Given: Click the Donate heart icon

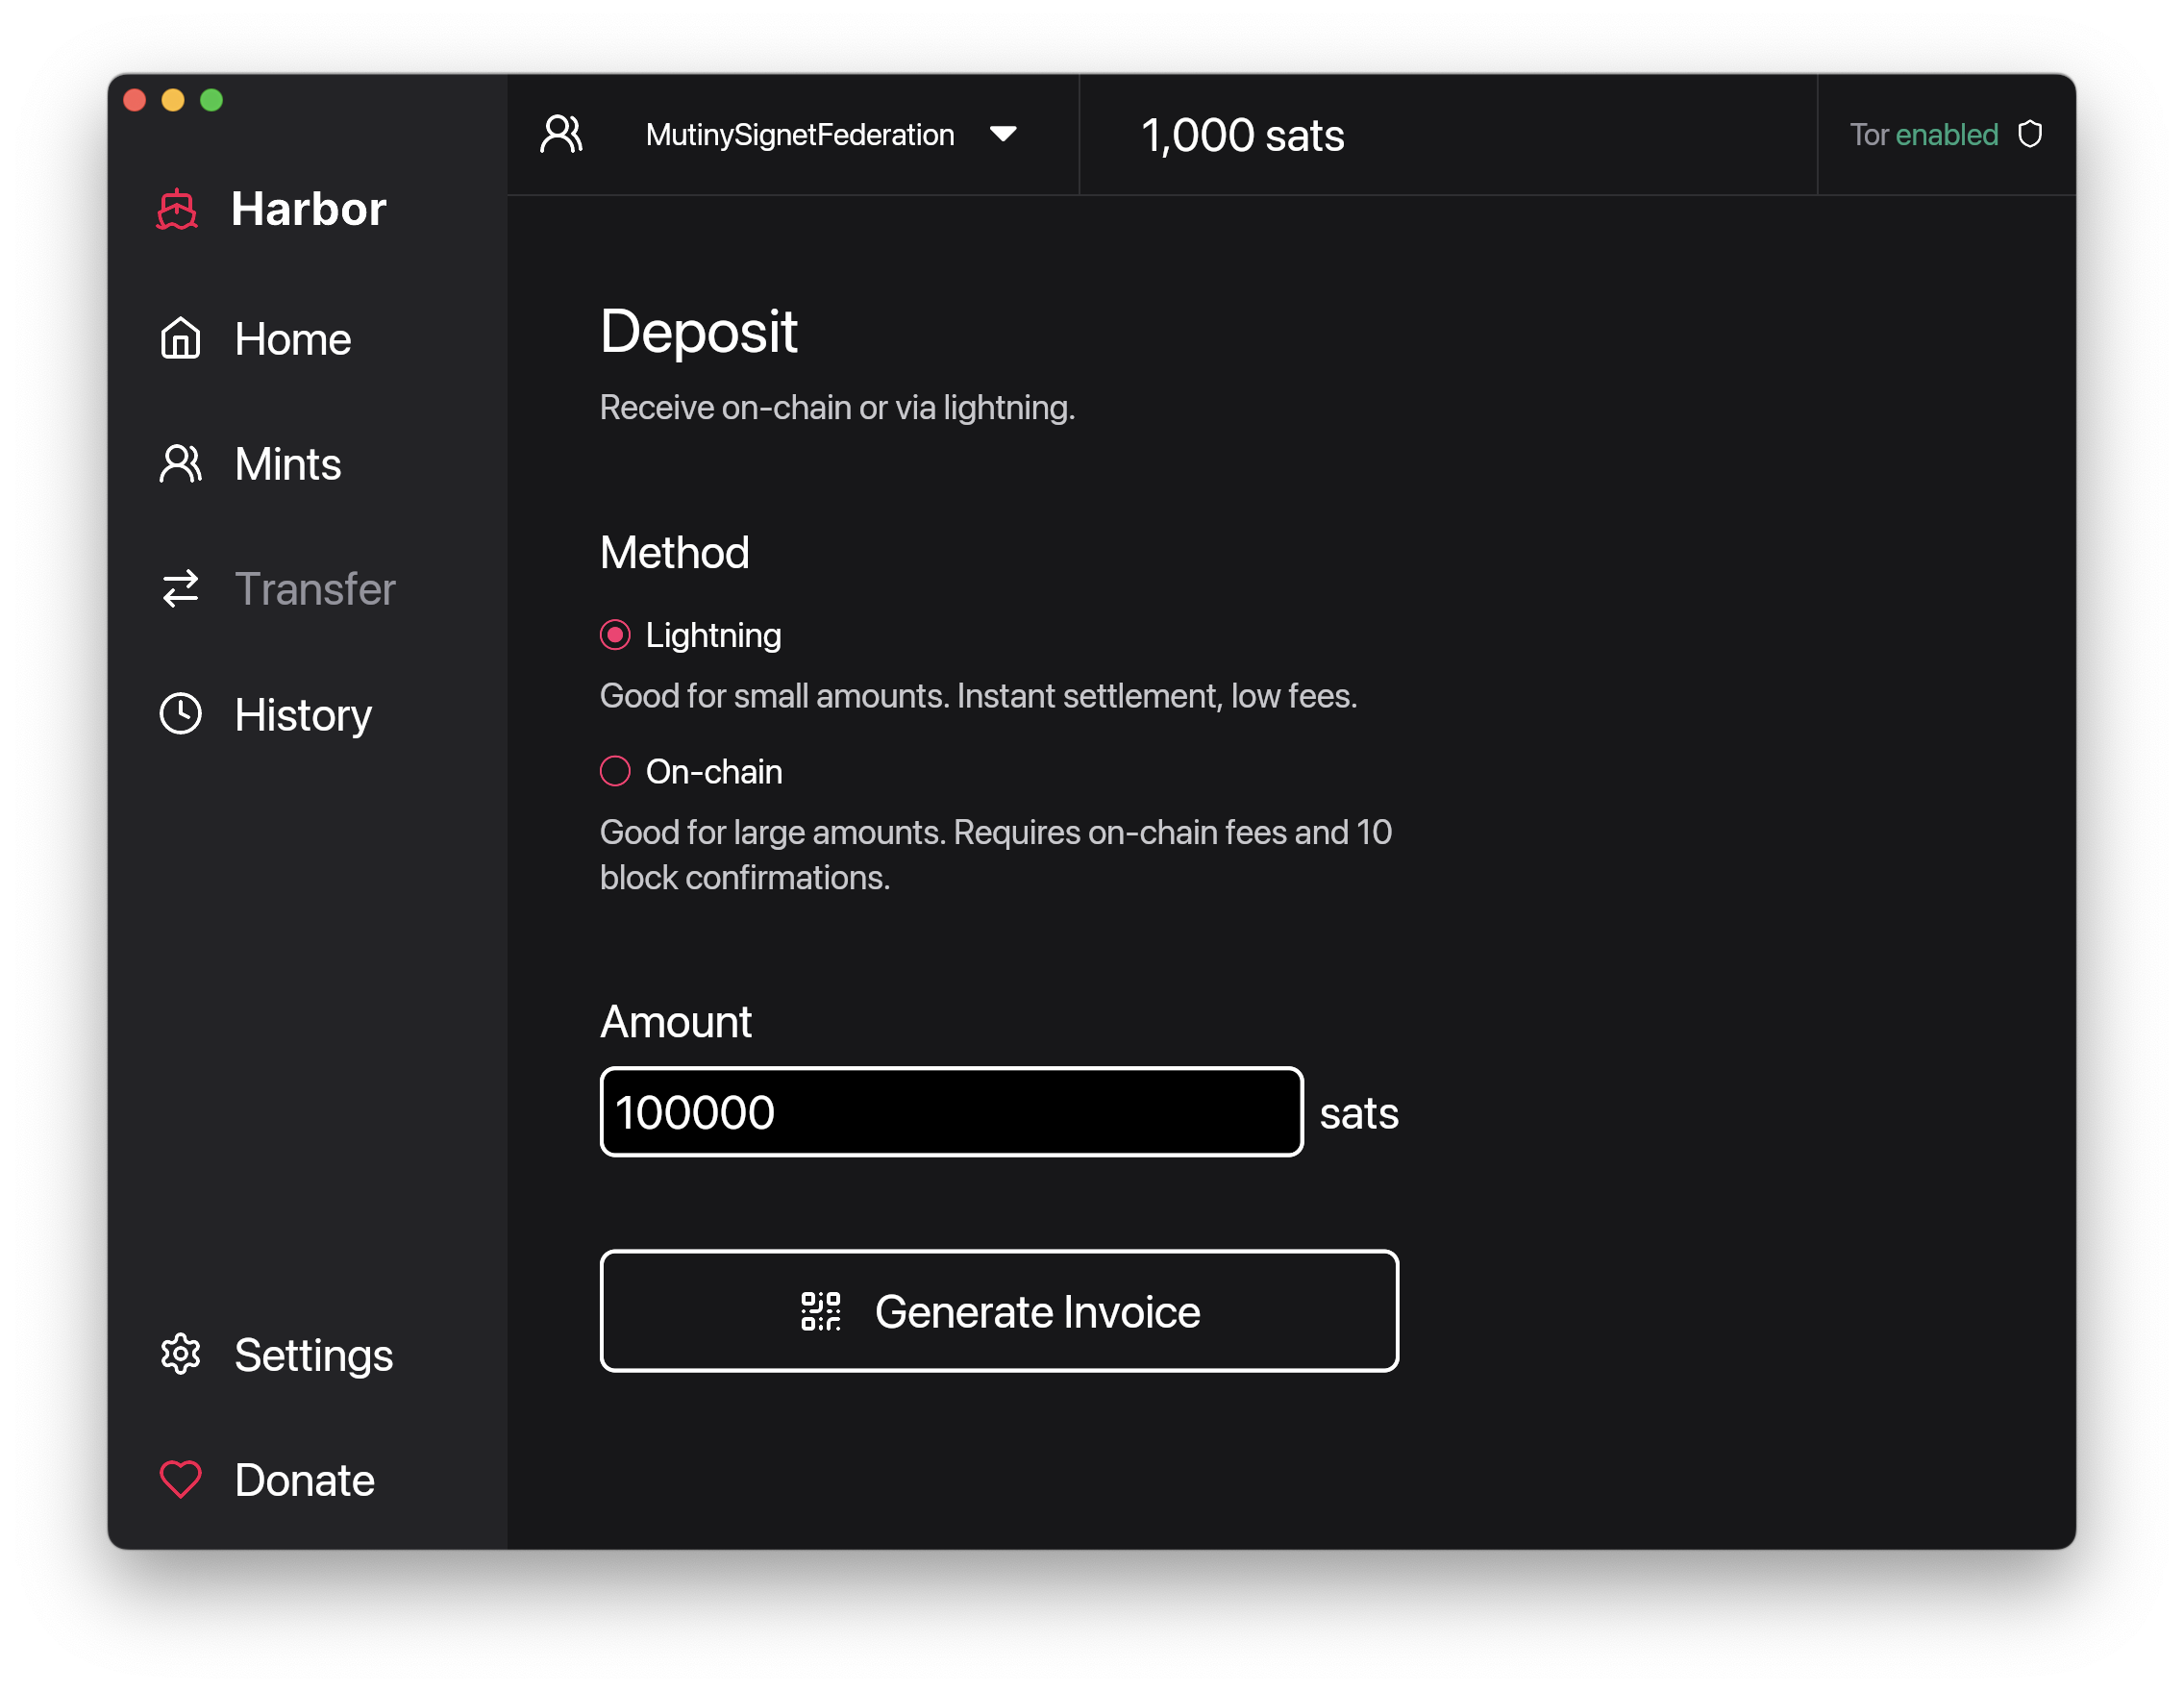Looking at the screenshot, I should pyautogui.click(x=181, y=1480).
